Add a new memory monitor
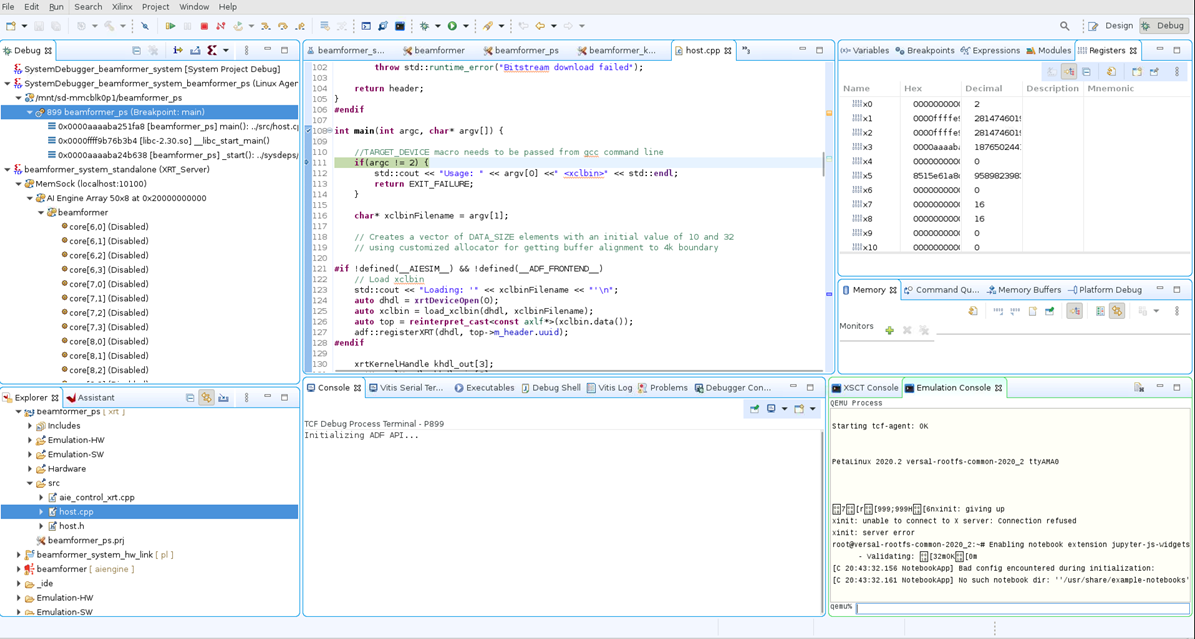This screenshot has height=639, width=1195. [x=889, y=330]
